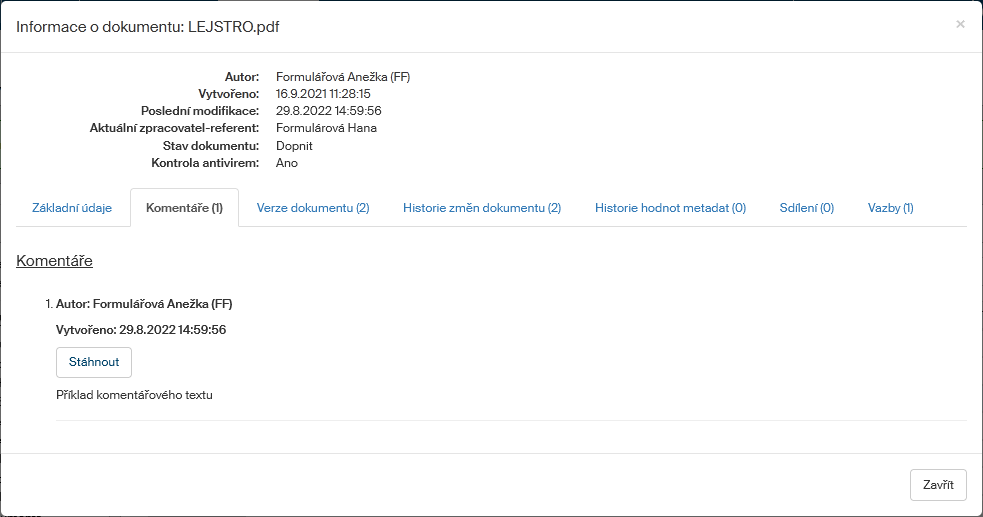This screenshot has width=983, height=517.
Task: Click the underlined Komentáře heading
Action: [x=55, y=261]
